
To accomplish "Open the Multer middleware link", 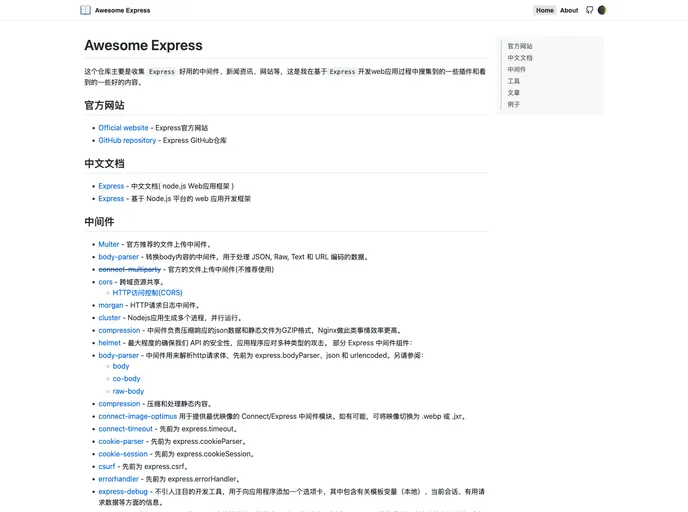I will coord(108,244).
